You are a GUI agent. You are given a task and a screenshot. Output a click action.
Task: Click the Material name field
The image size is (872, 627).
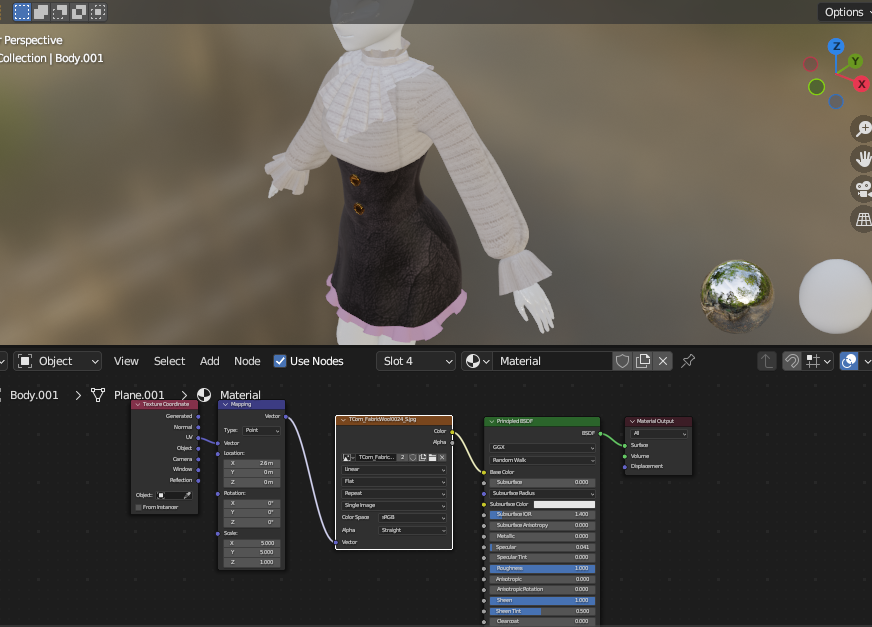tap(554, 361)
